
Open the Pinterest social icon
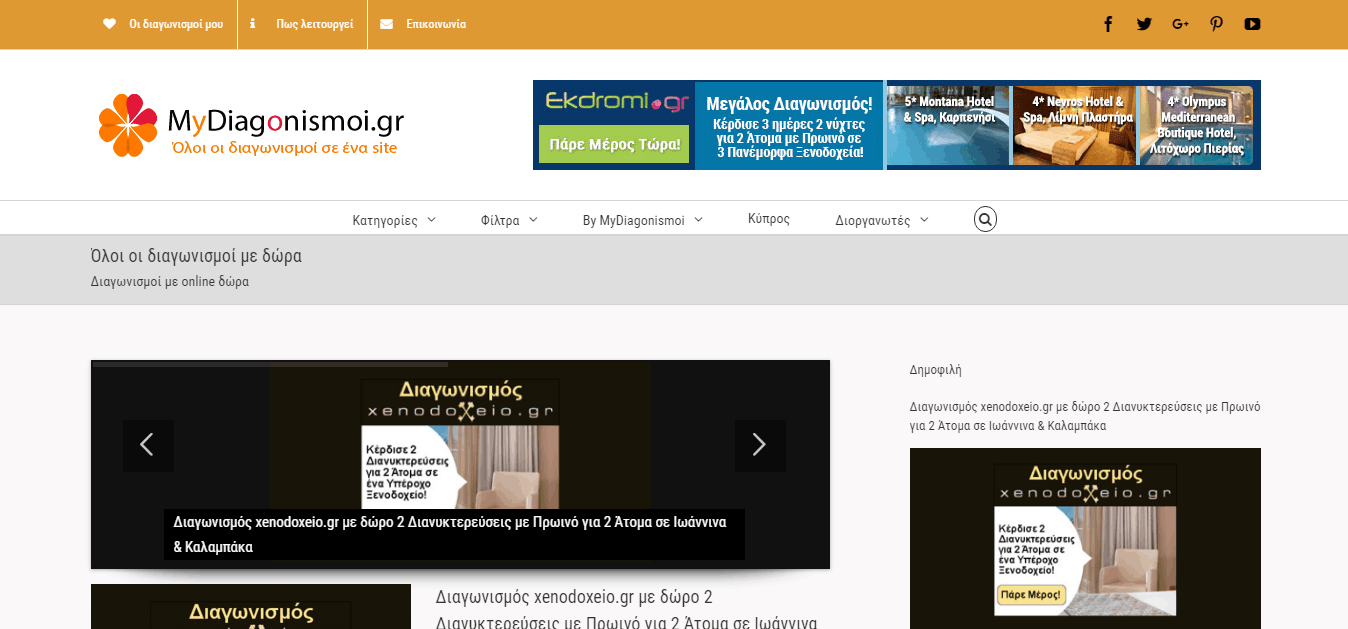click(1216, 24)
